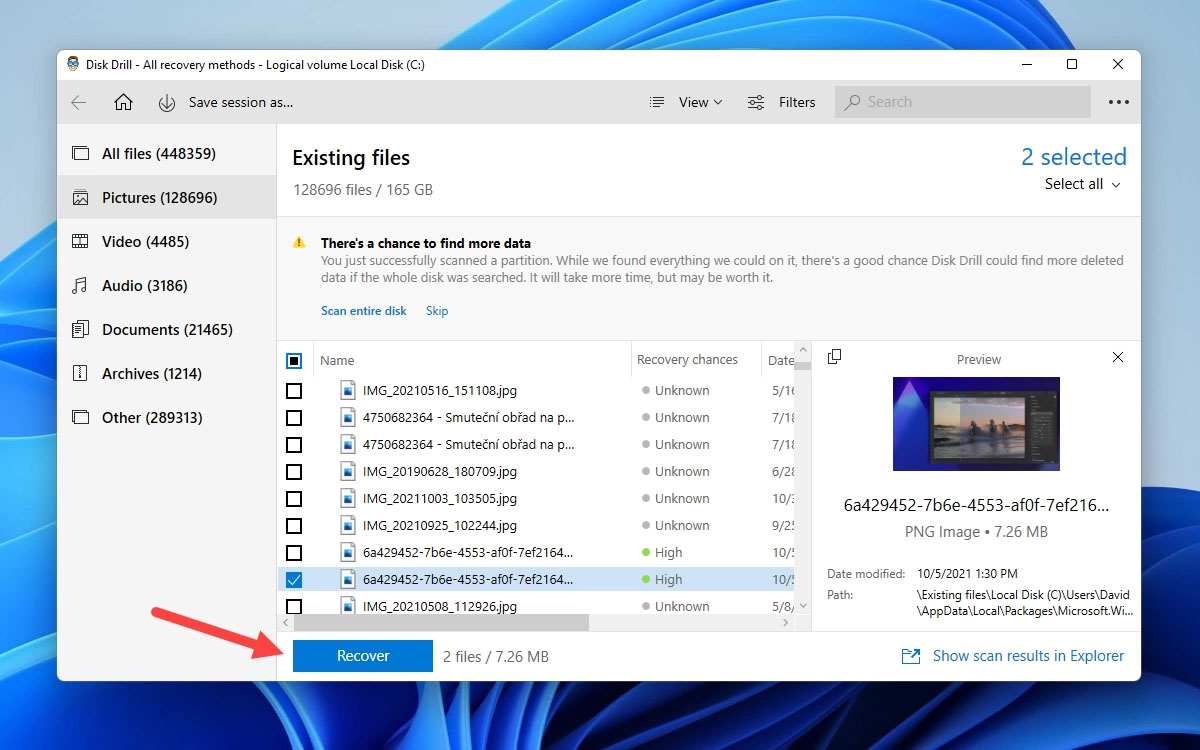This screenshot has height=750, width=1200.
Task: Uncheck the highlighted 6a429452 row checkbox
Action: pyautogui.click(x=294, y=580)
